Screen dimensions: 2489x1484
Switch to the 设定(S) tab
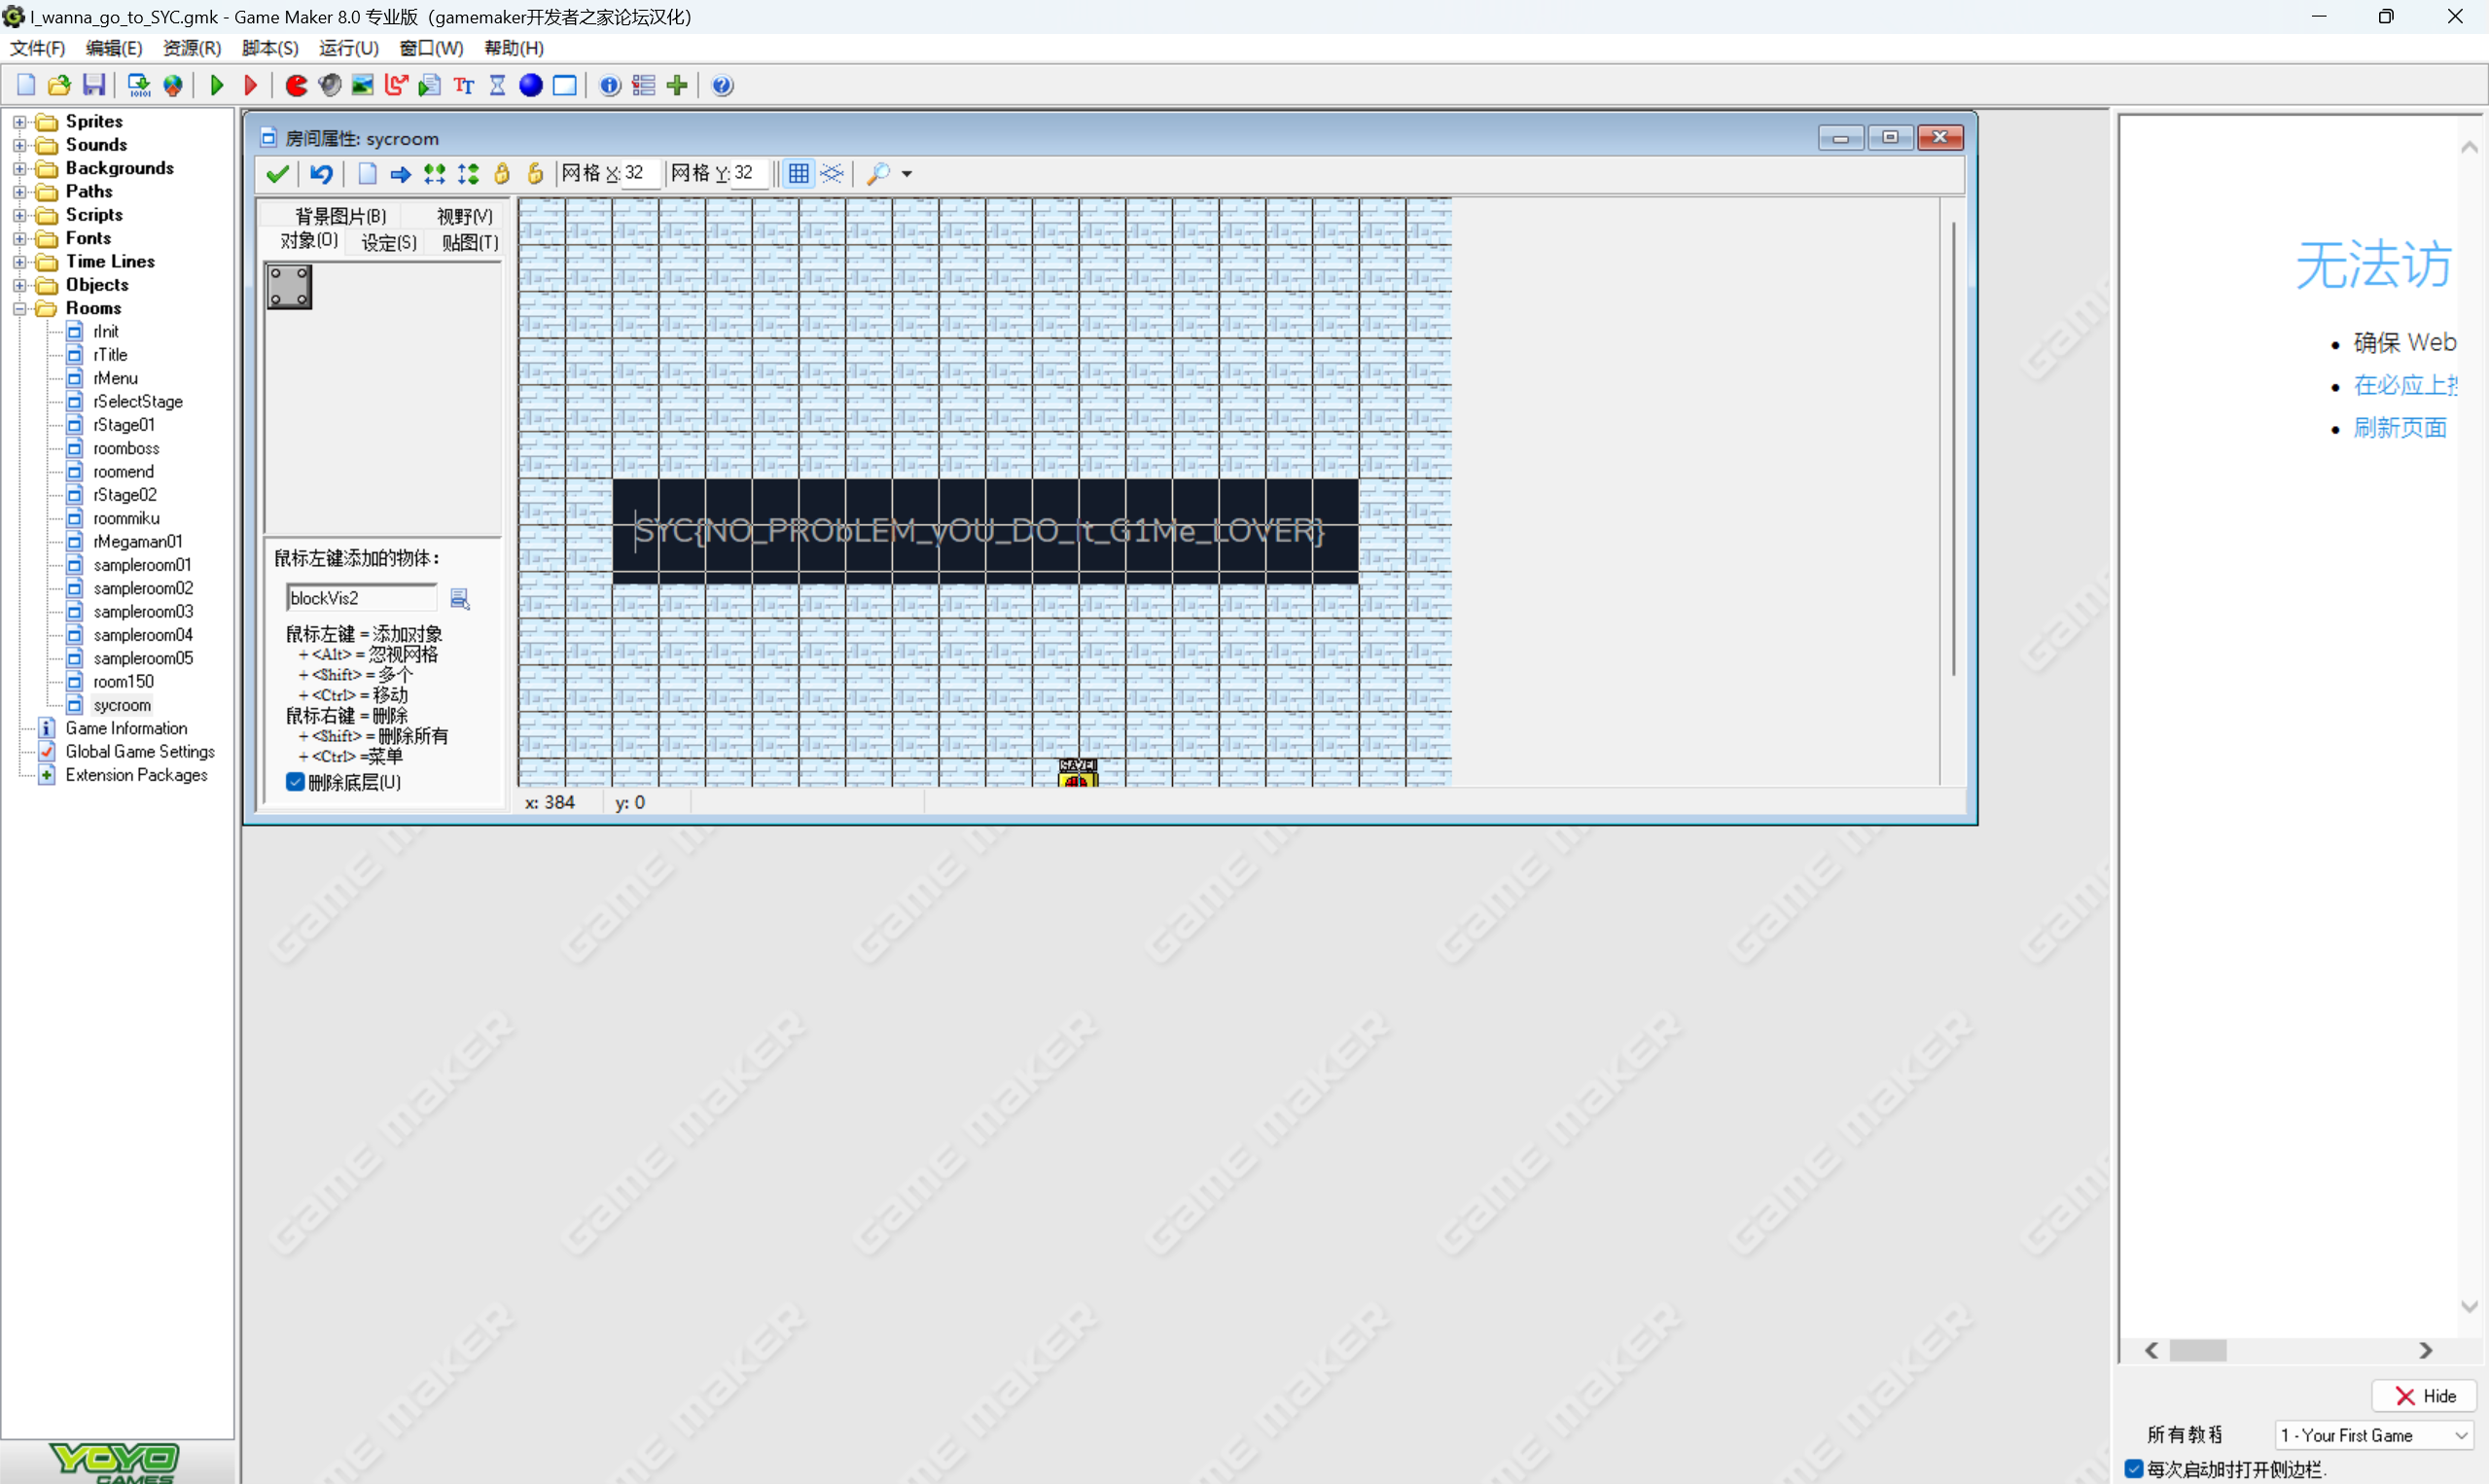(x=389, y=242)
